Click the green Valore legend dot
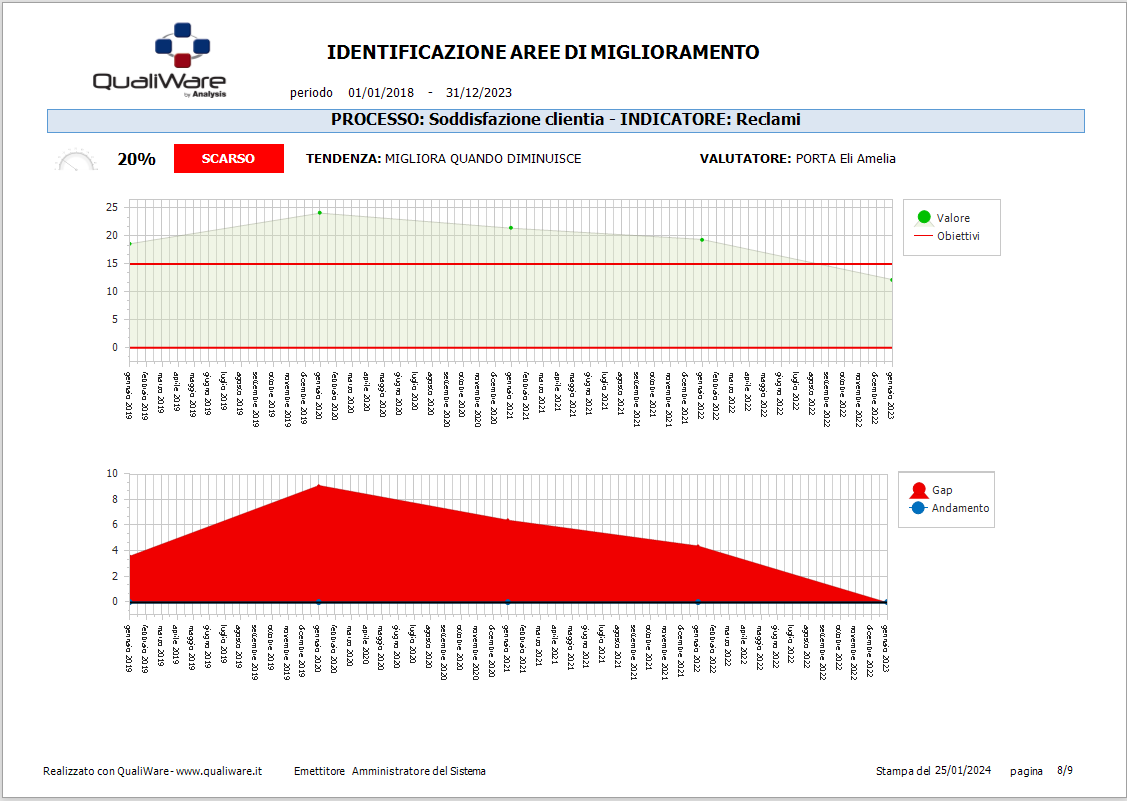 point(923,217)
